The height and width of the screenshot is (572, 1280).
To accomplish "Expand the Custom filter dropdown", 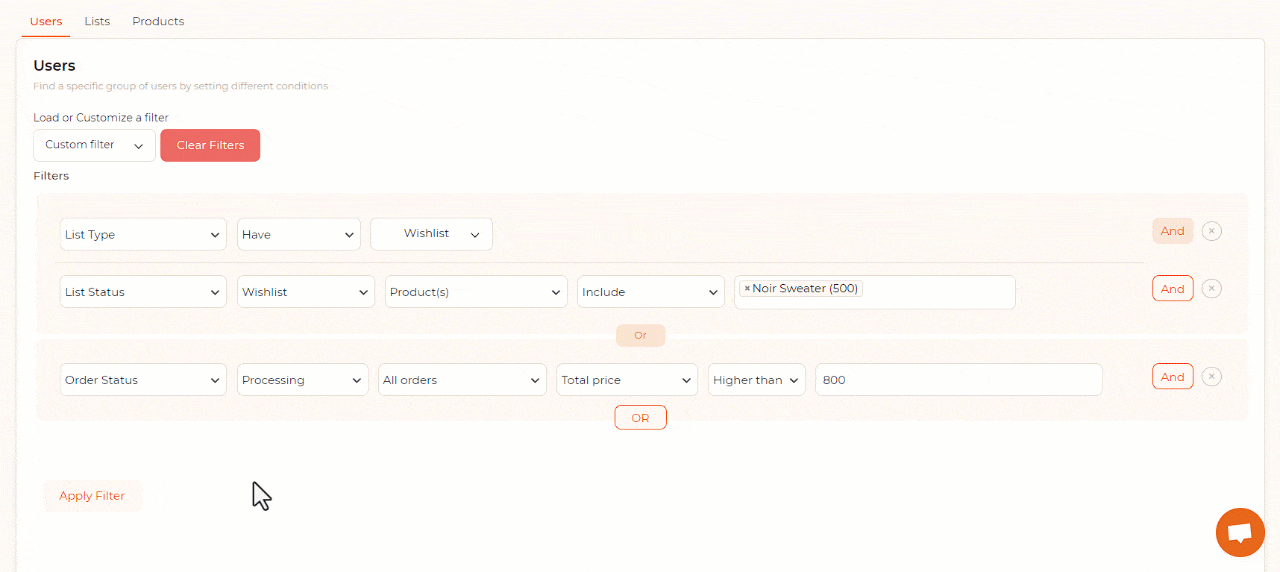I will (x=94, y=145).
